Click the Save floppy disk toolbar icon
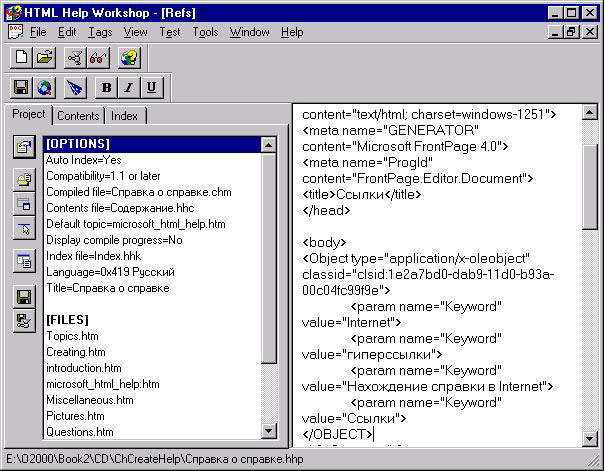Screen dimensions: 606x471 tap(21, 87)
